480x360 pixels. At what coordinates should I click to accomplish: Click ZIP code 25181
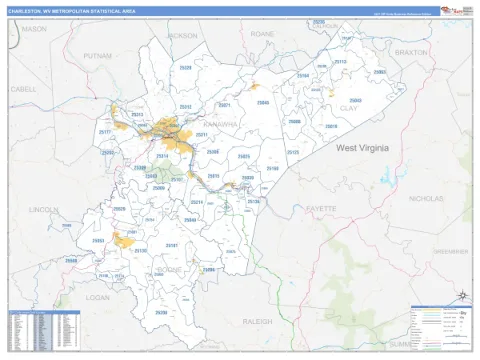tap(172, 246)
